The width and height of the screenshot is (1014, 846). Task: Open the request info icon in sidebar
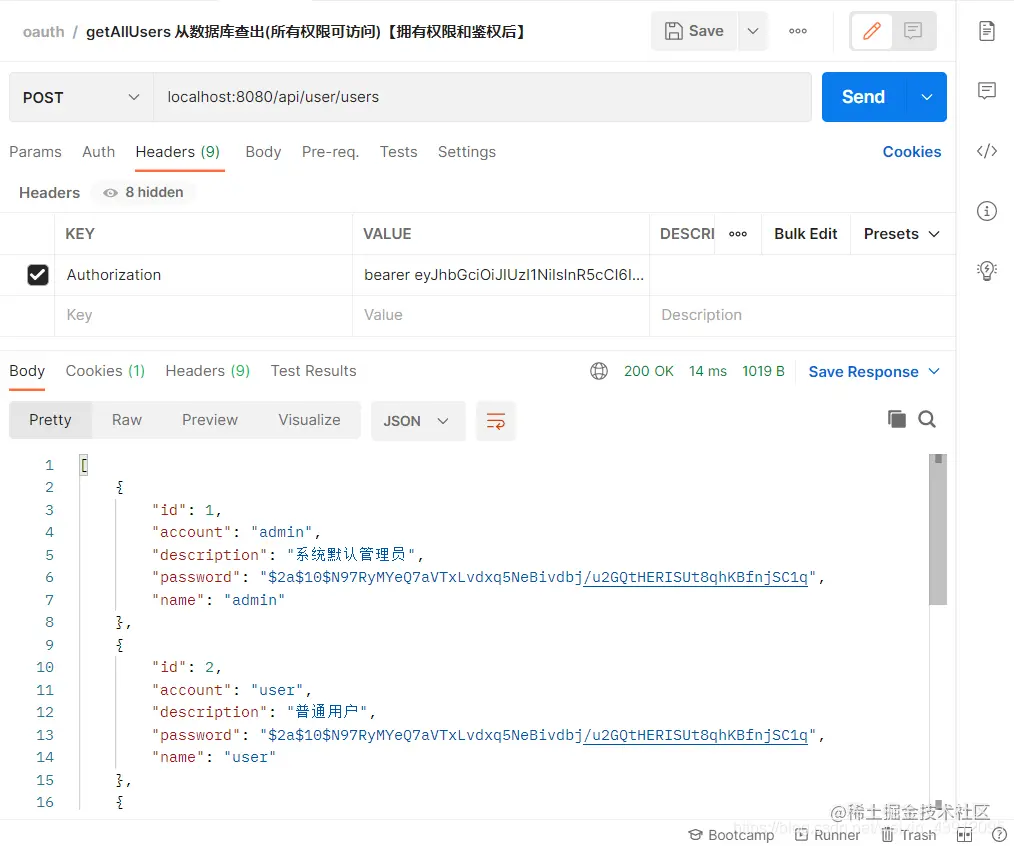tap(986, 211)
